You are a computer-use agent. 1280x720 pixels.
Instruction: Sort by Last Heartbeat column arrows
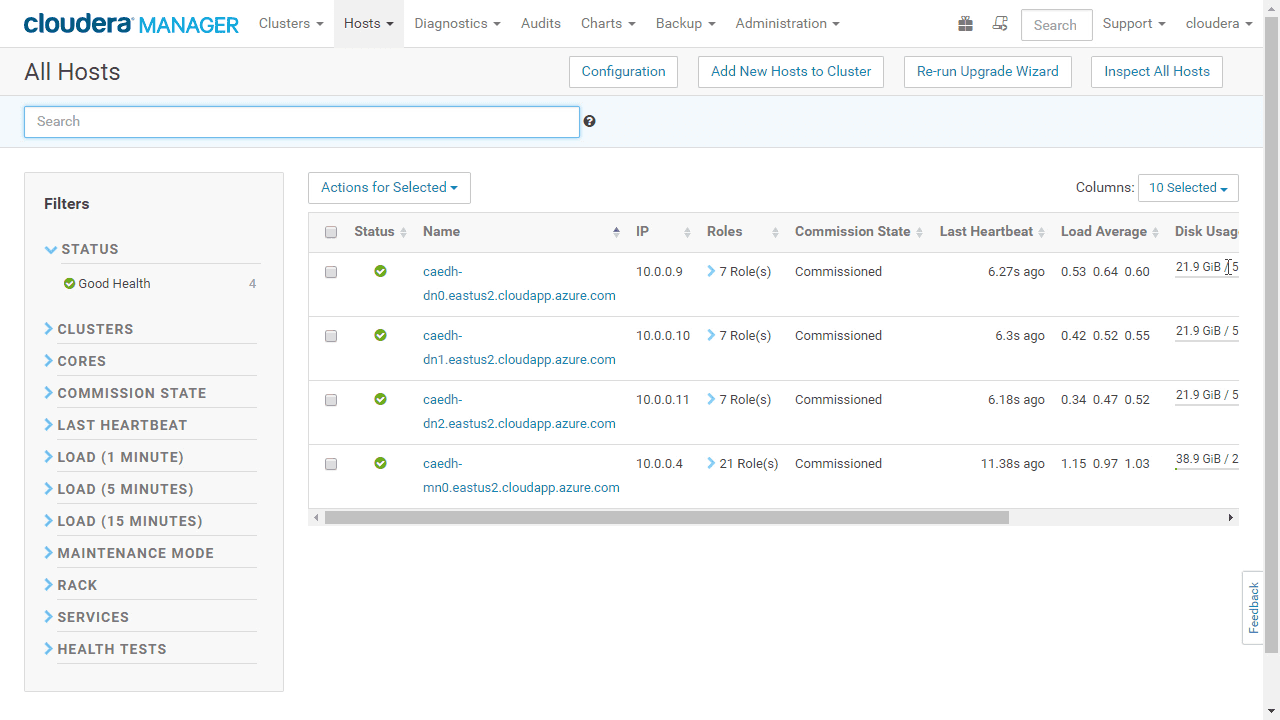tap(1041, 232)
